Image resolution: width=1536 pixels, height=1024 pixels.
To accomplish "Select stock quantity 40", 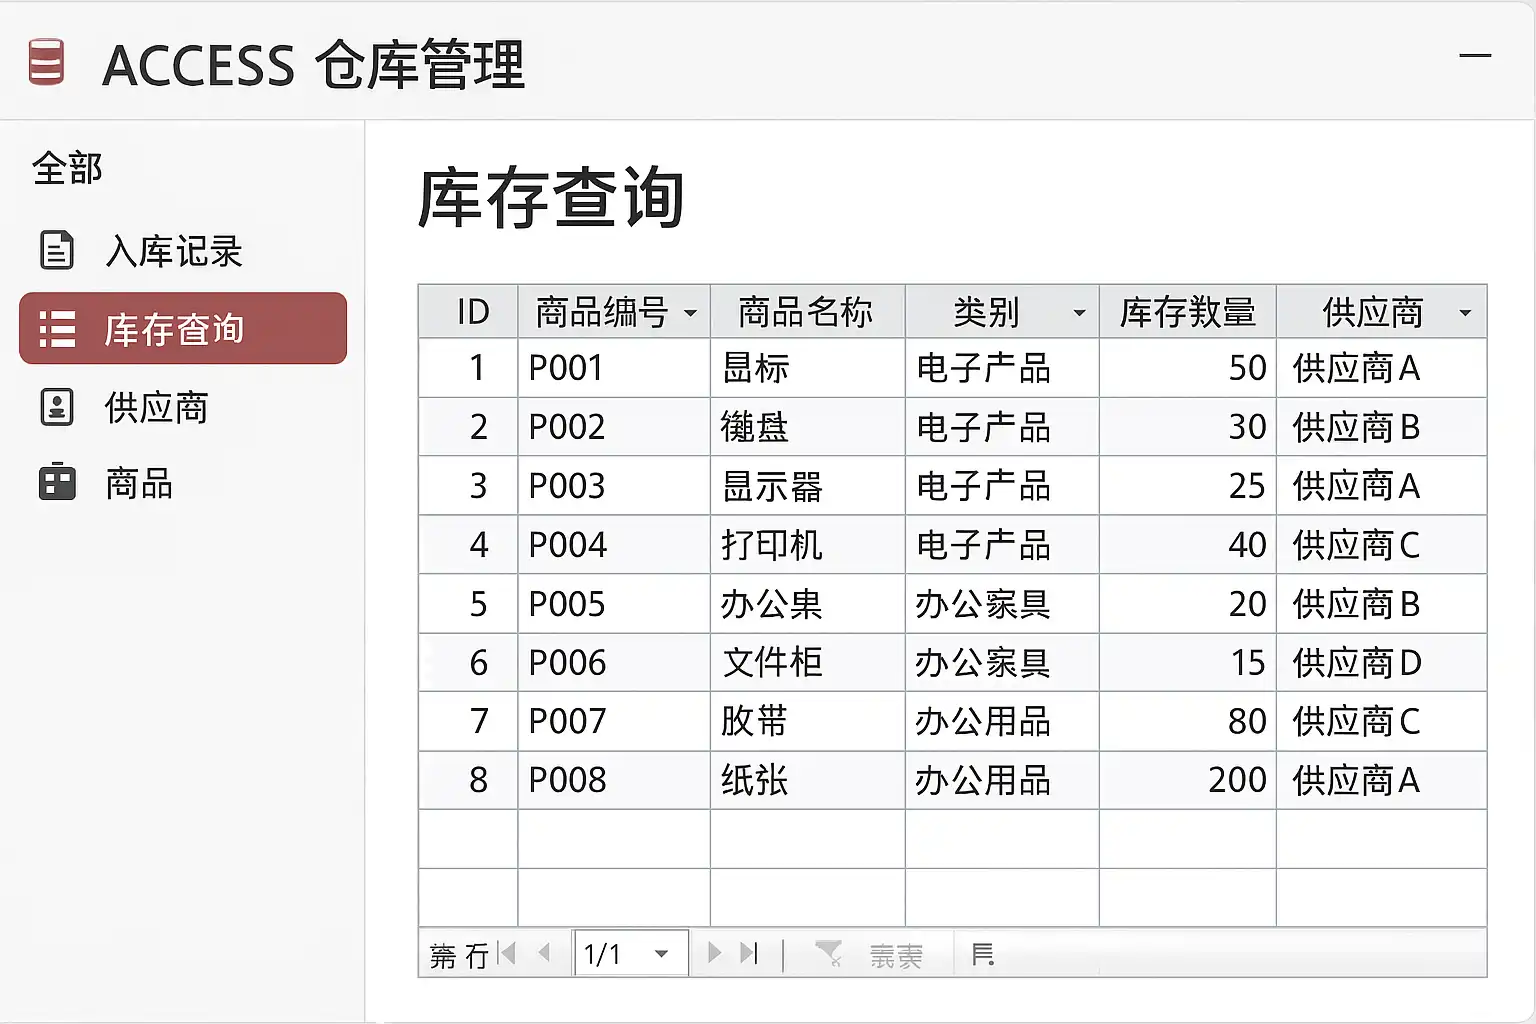I will point(1247,545).
